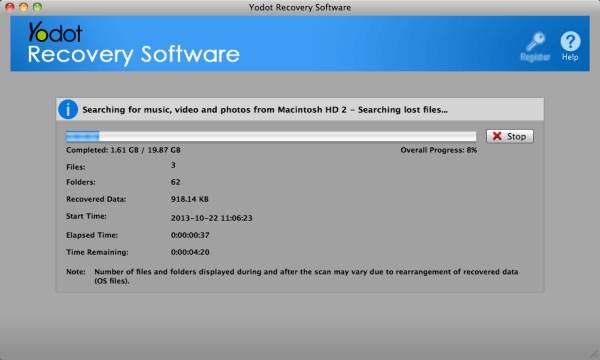Click the 'Elapsed Time:' label
Image resolution: width=600 pixels, height=360 pixels.
tap(92, 235)
